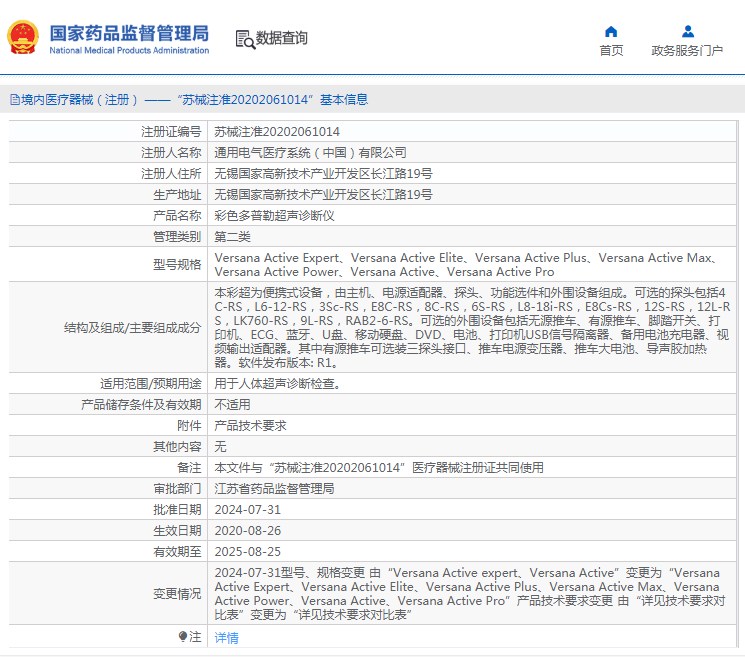Click 国家药品监督管理局 title

(129, 33)
